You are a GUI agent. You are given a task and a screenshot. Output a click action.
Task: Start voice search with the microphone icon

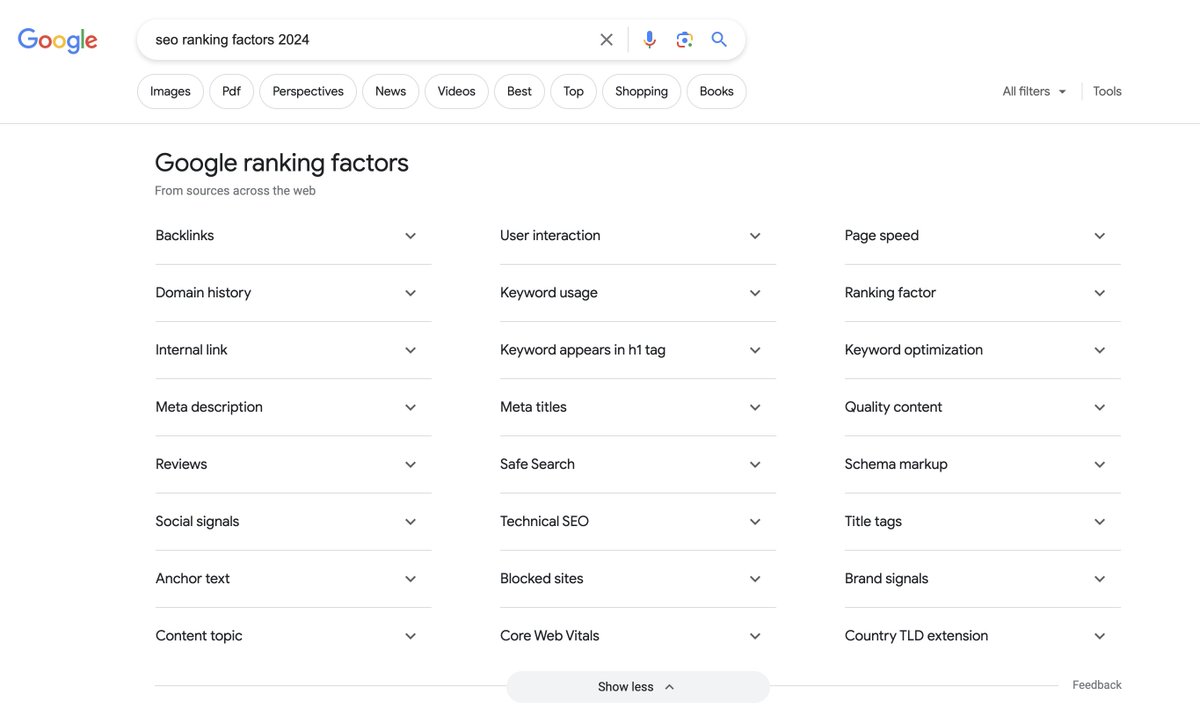coord(650,40)
